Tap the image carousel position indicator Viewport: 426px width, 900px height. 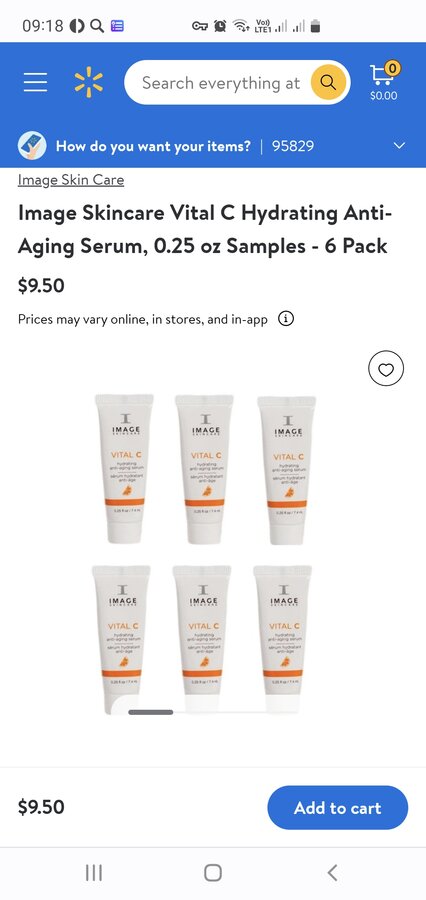point(151,712)
